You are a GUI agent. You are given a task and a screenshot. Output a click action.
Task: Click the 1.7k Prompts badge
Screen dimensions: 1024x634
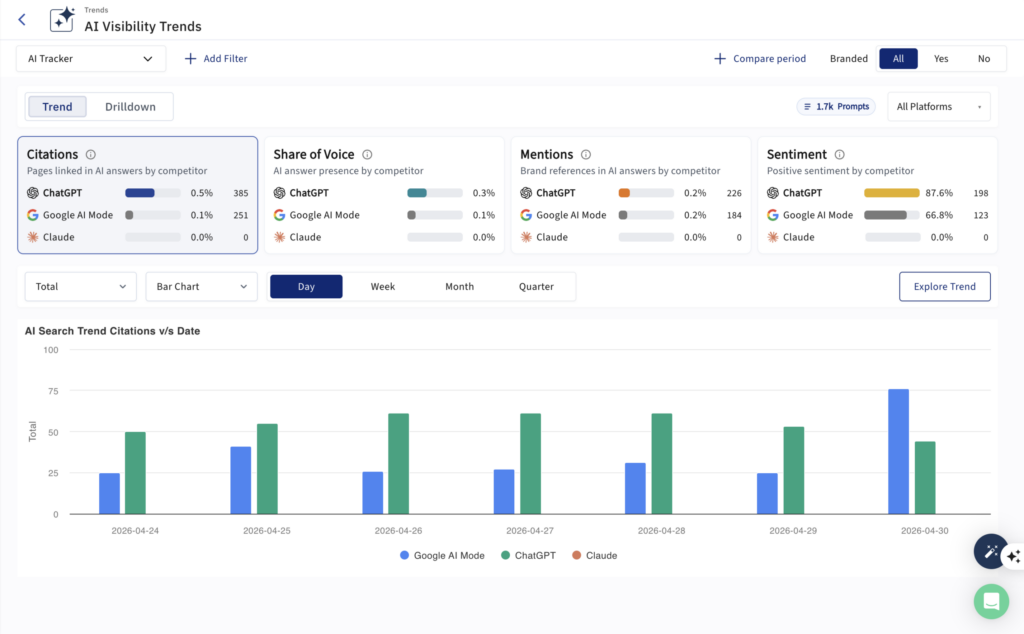[x=836, y=106]
